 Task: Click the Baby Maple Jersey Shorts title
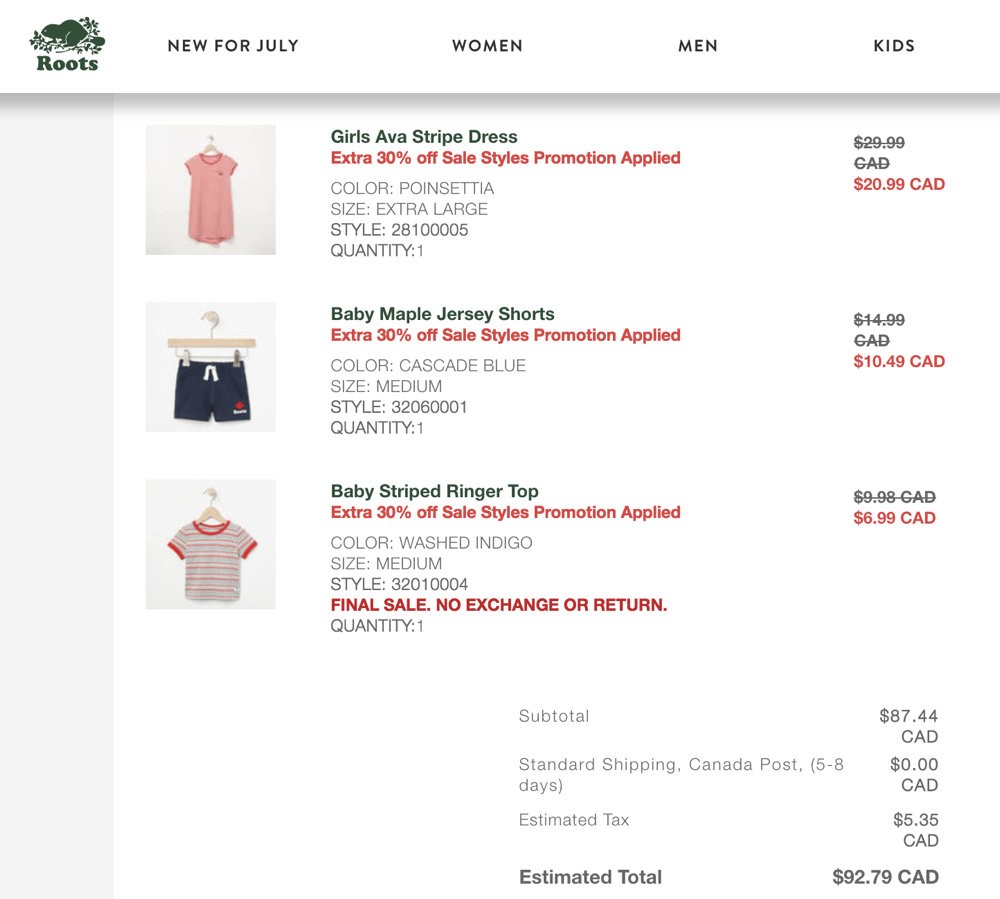[442, 314]
